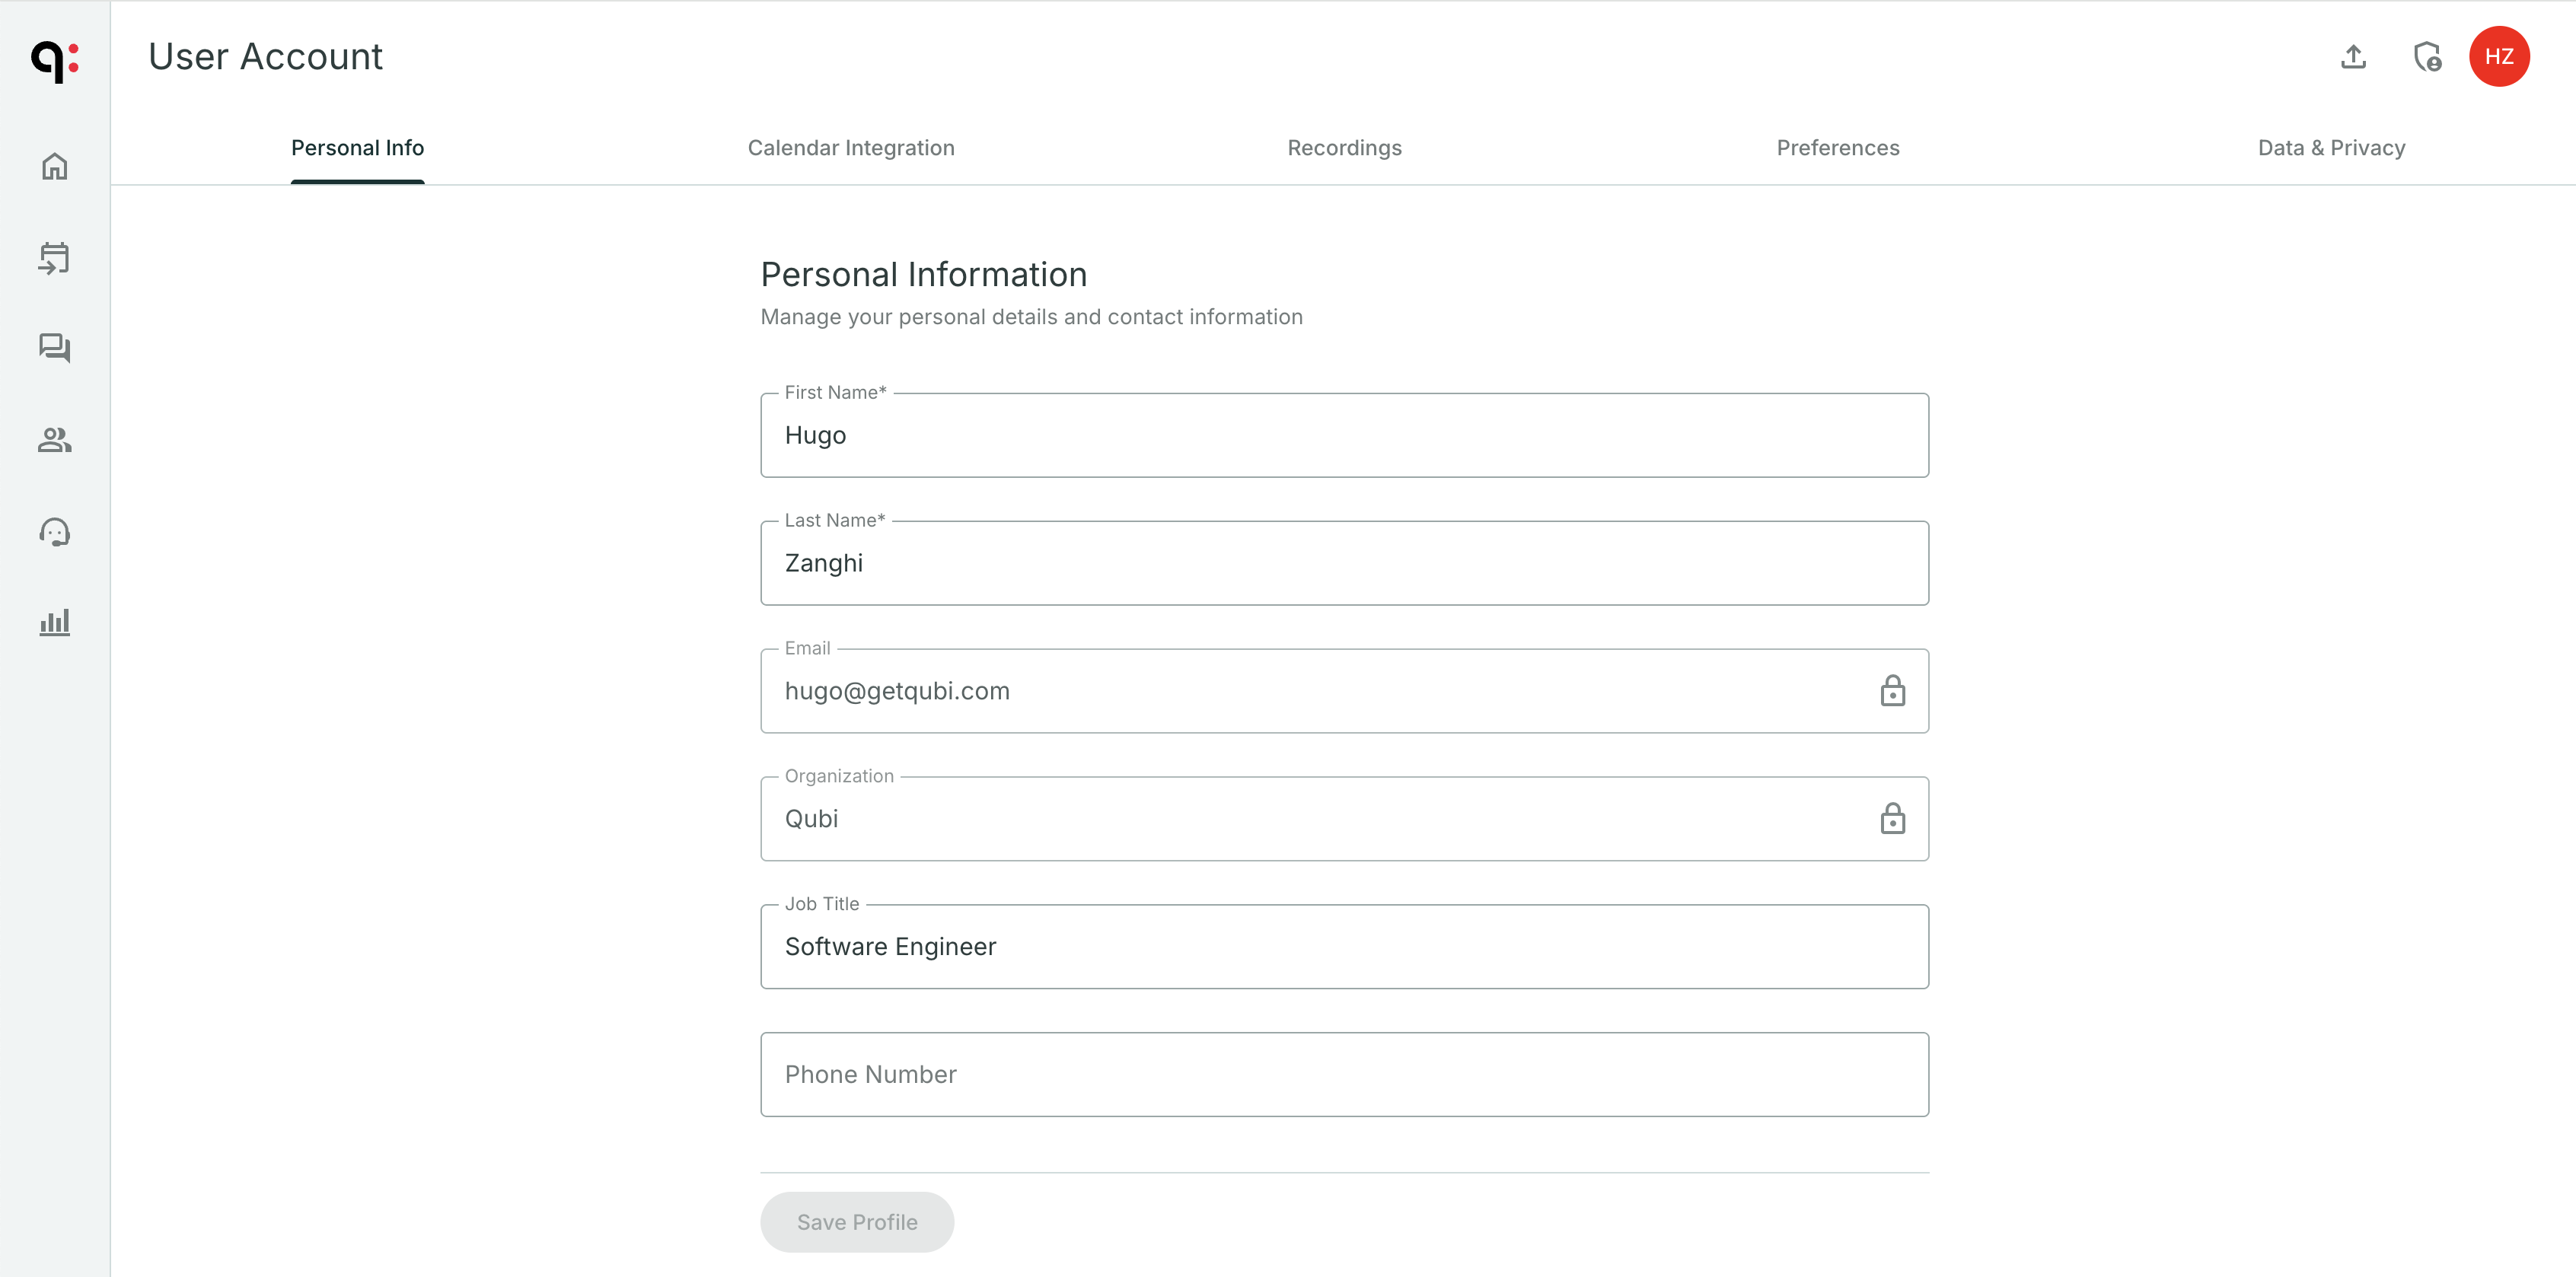
Task: Click the contacts people icon in sidebar
Action: pos(55,439)
